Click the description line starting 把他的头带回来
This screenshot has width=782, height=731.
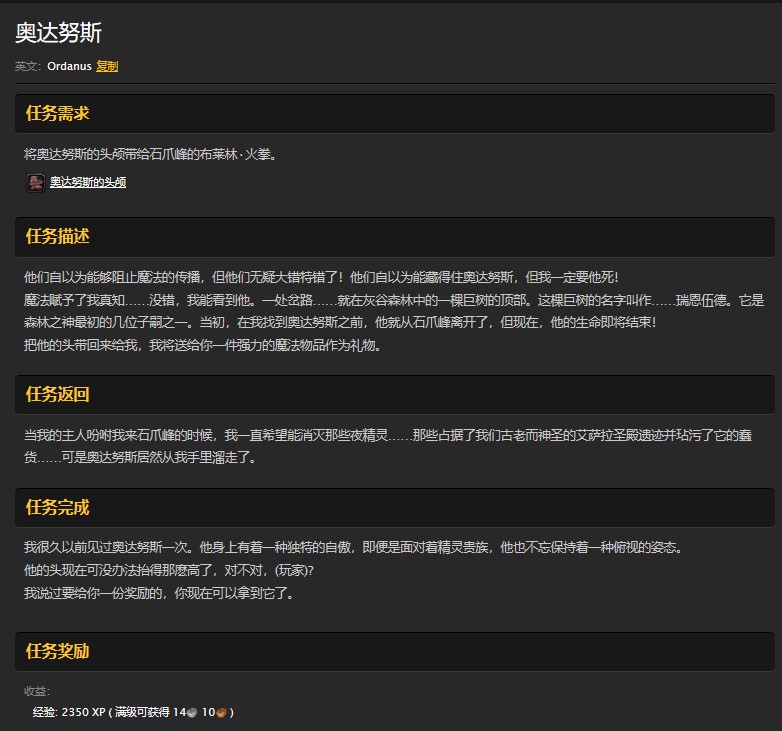point(202,345)
